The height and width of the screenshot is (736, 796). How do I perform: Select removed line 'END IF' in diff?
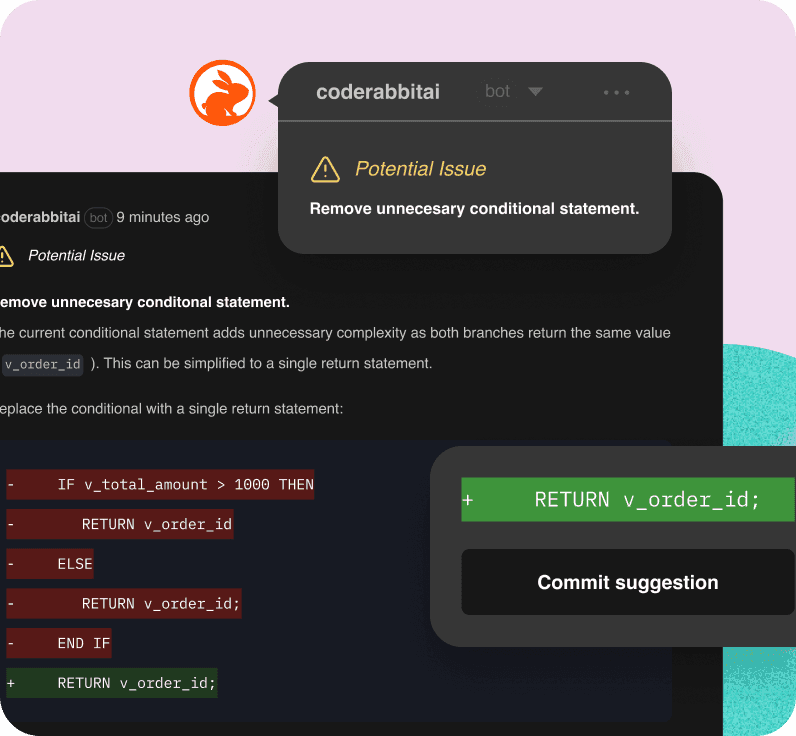pos(59,643)
